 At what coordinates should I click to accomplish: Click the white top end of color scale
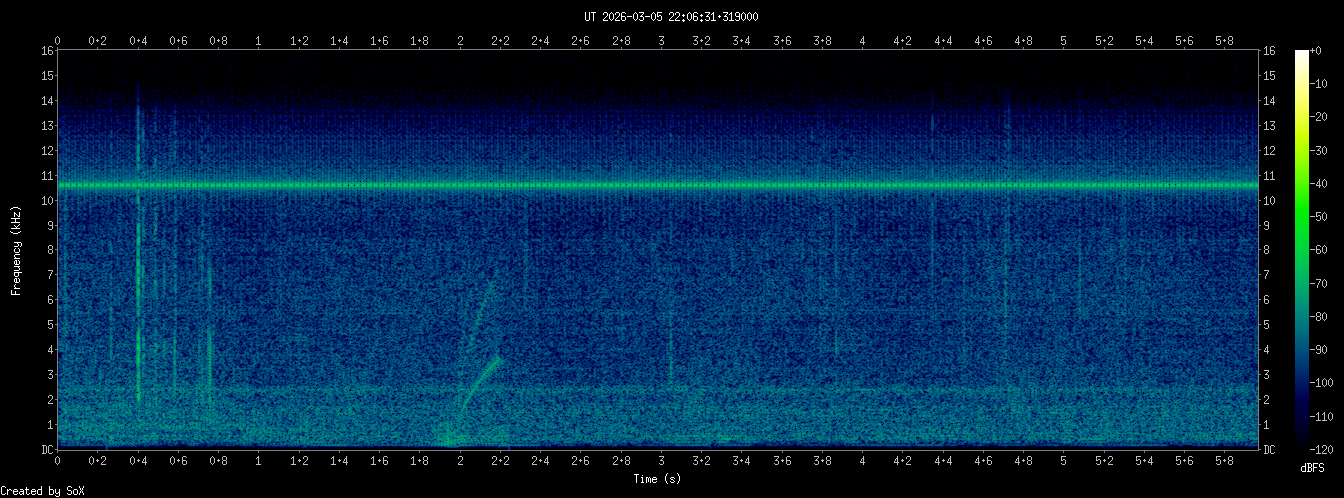tap(1301, 54)
